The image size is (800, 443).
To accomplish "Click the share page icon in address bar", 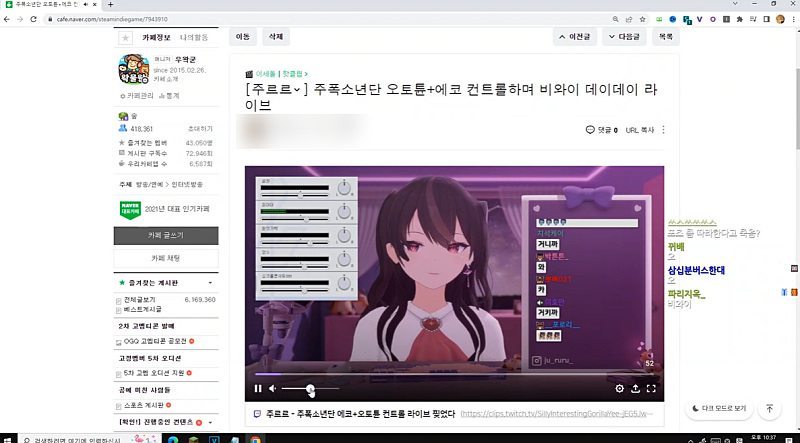I will [629, 19].
